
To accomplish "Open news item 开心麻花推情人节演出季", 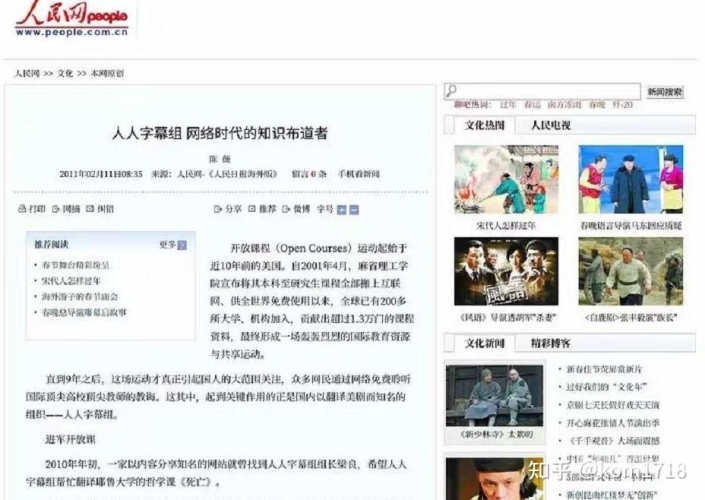I will coord(613,423).
